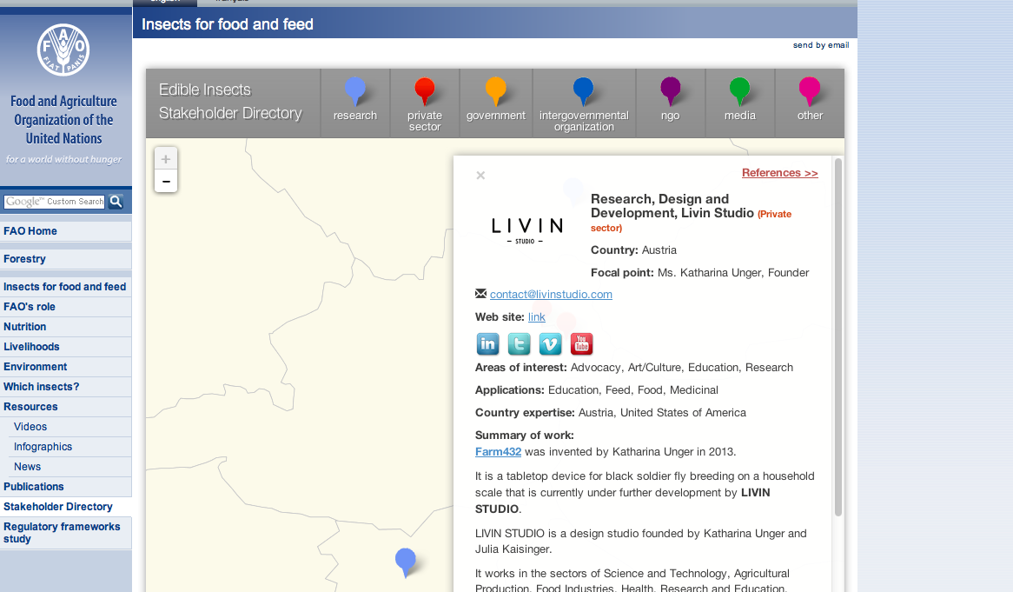Screen dimensions: 1013x592
Task: Click the LIVIN Studio logo
Action: tap(527, 230)
